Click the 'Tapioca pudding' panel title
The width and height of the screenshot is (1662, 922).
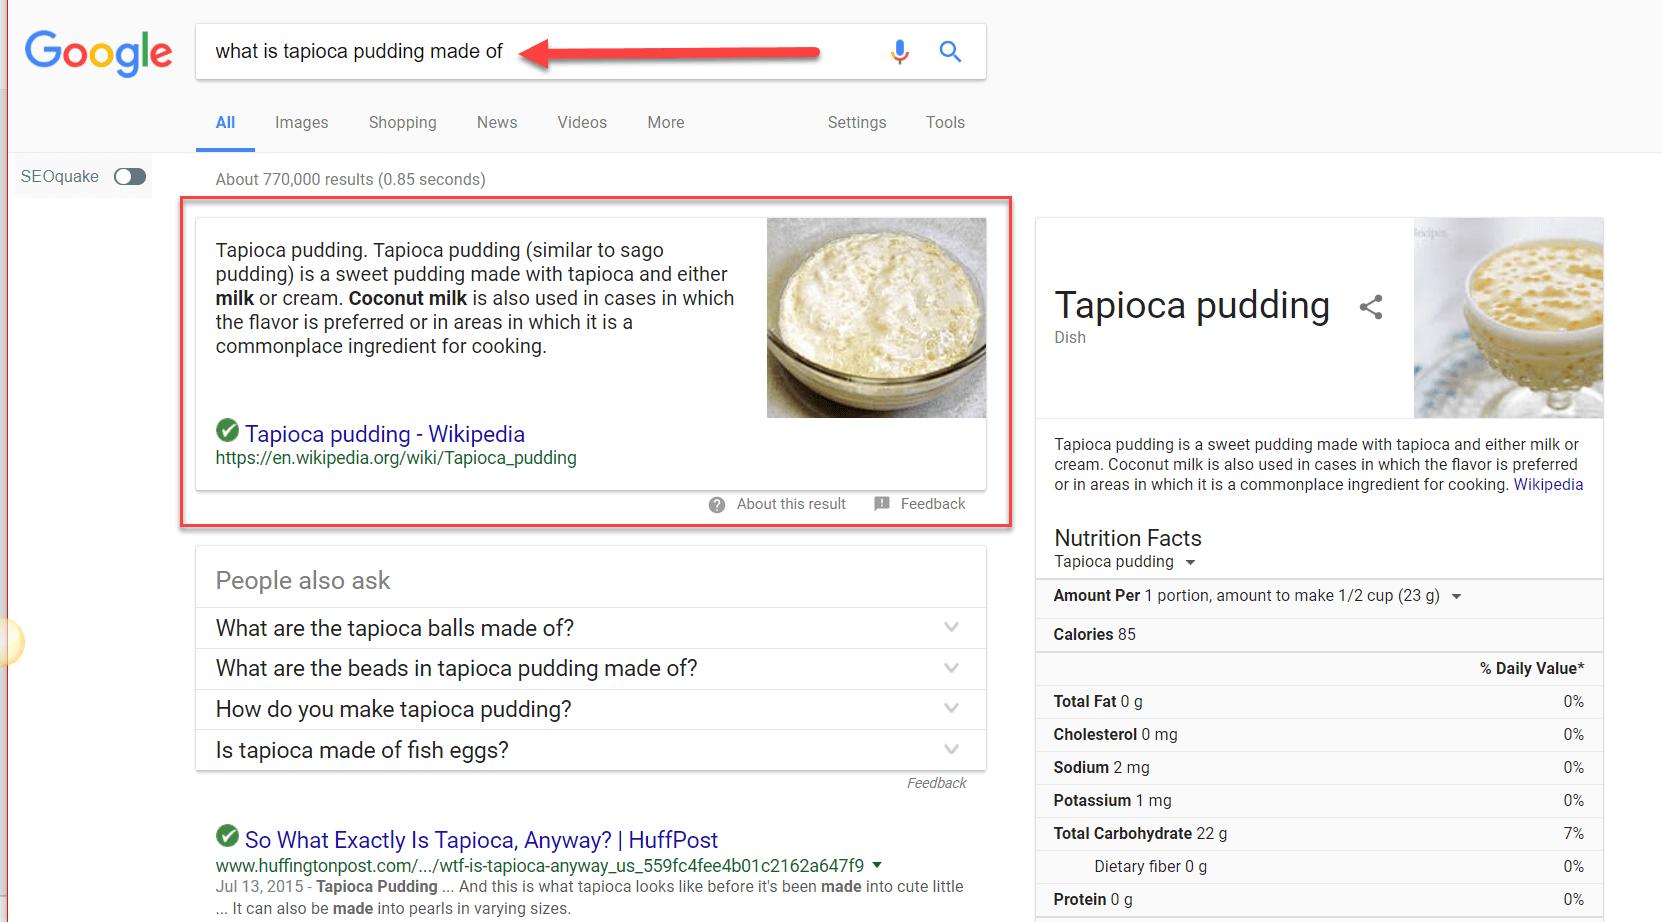coord(1192,305)
